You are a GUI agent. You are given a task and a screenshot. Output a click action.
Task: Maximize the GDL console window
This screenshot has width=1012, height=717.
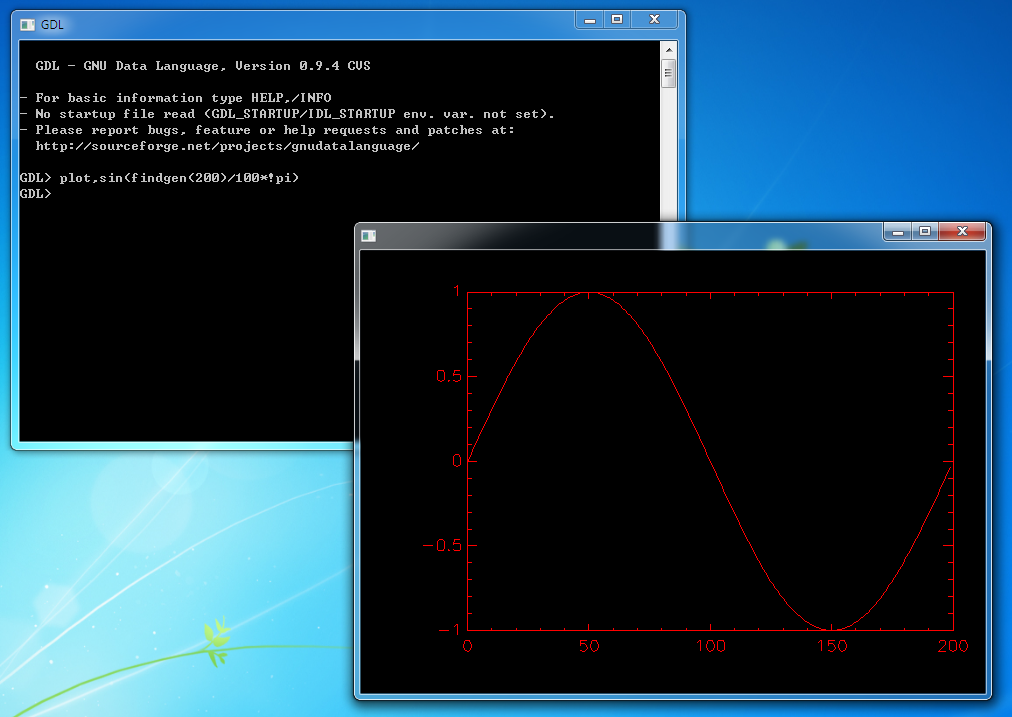click(x=617, y=20)
